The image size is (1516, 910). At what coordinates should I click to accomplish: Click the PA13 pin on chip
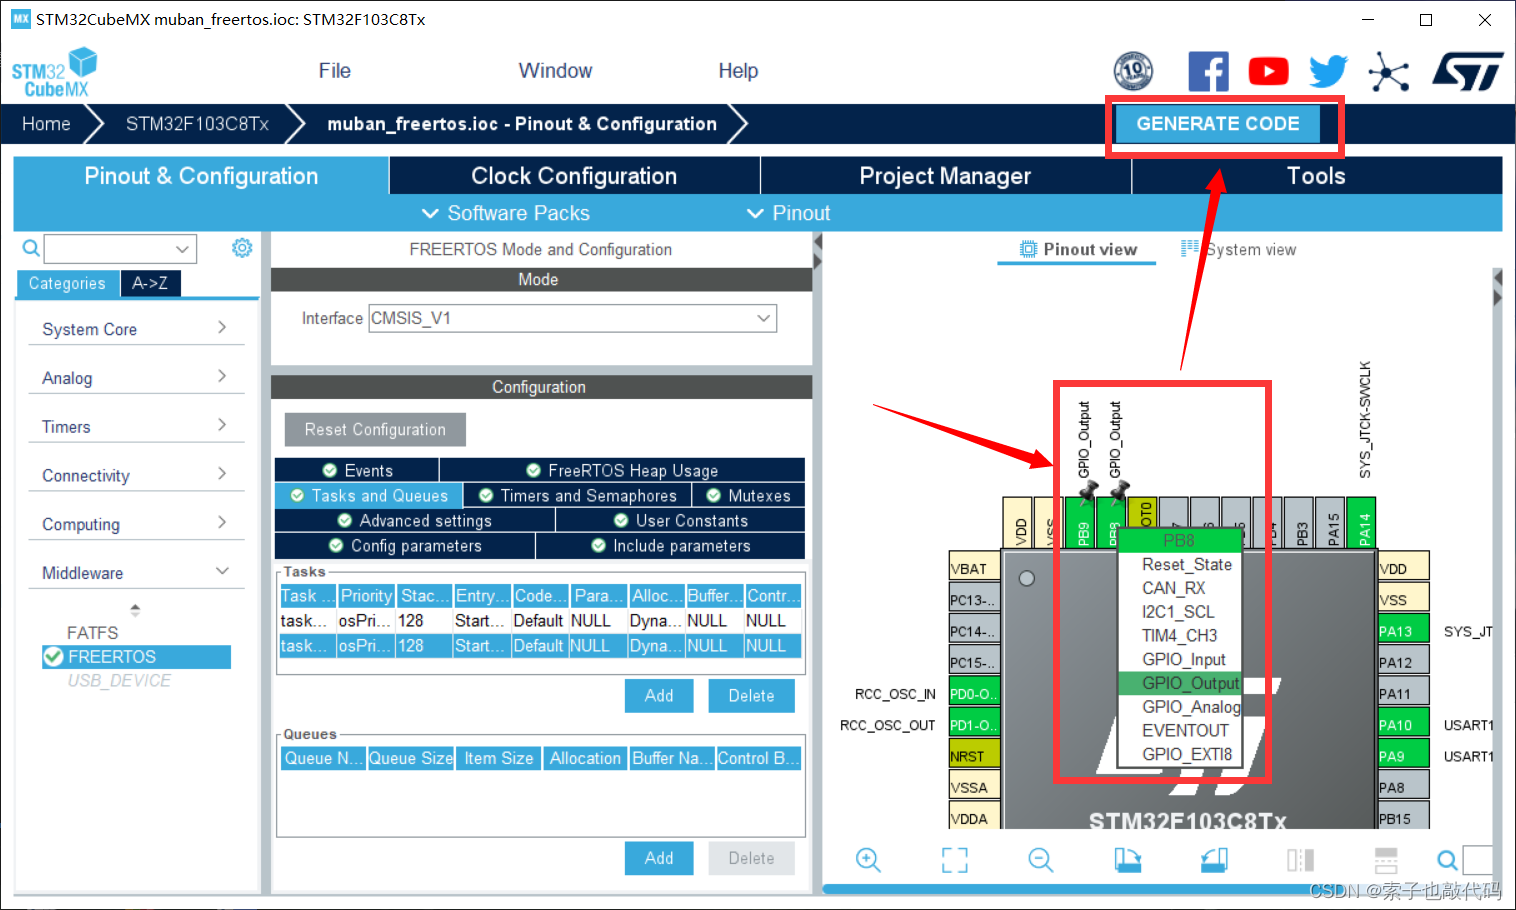pyautogui.click(x=1403, y=631)
